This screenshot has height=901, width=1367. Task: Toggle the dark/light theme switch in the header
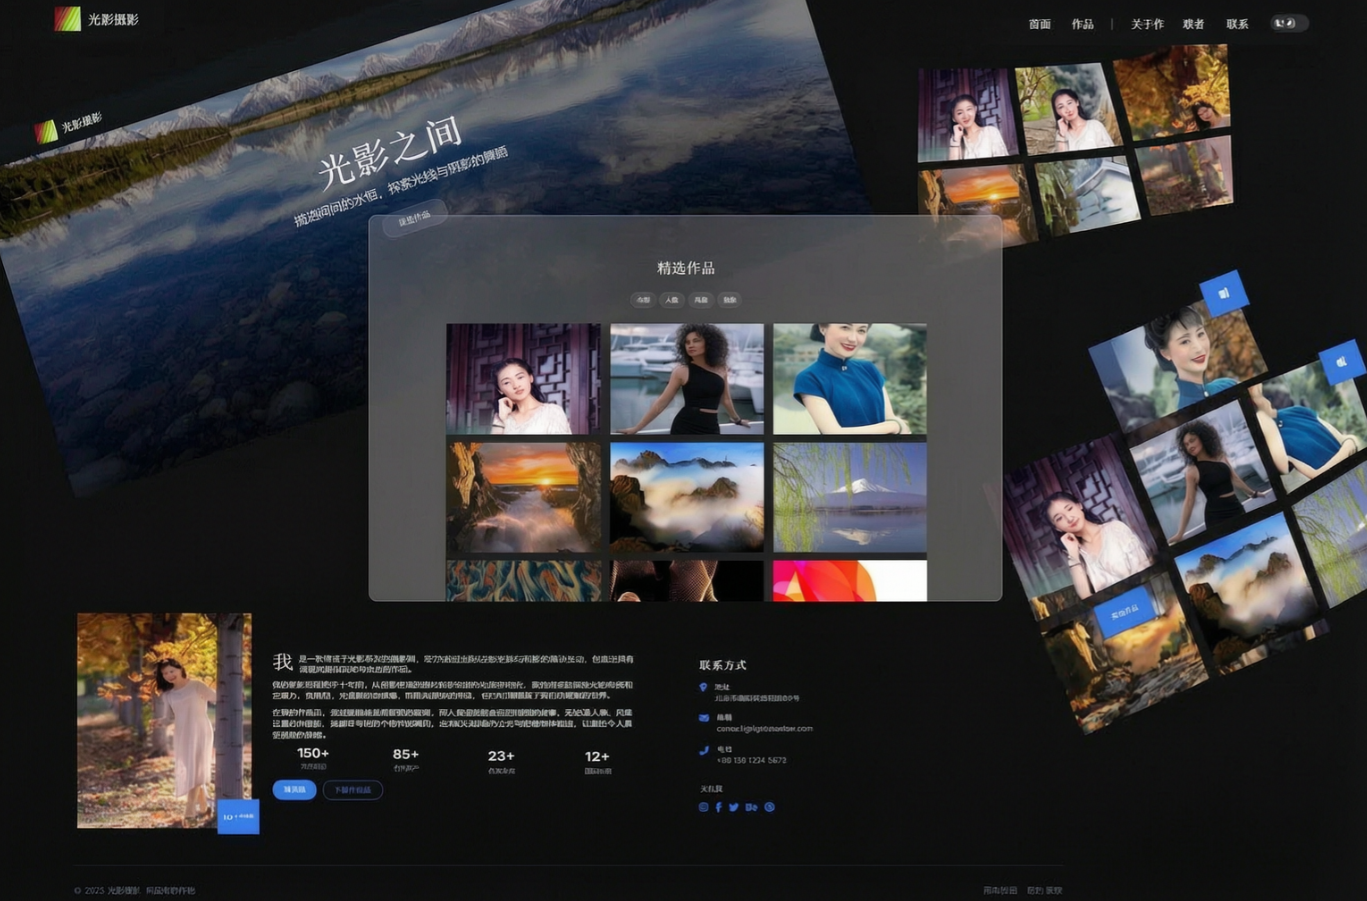1288,23
